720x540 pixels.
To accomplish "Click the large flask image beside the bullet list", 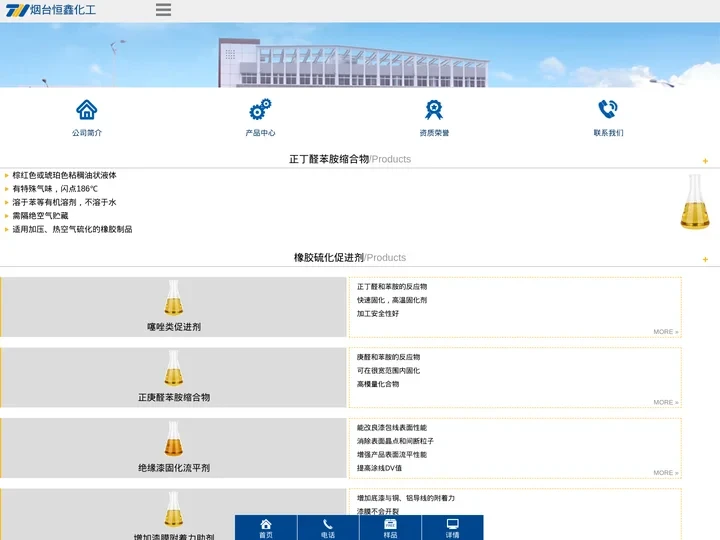I will pyautogui.click(x=695, y=202).
